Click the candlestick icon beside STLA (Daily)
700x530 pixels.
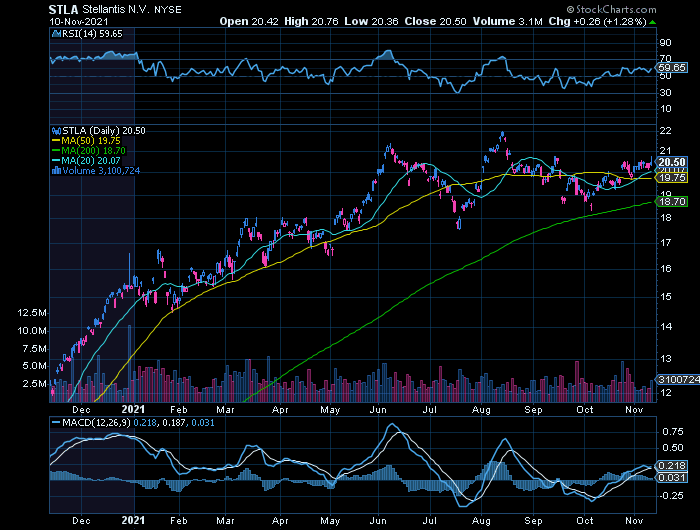point(57,131)
